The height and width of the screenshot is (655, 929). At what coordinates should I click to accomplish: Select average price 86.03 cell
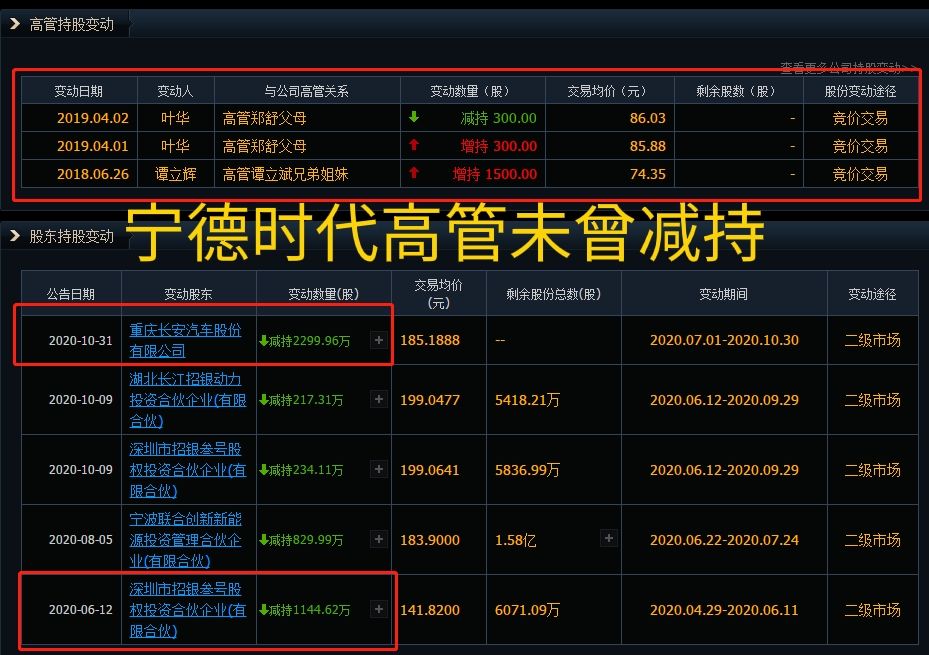click(x=648, y=118)
